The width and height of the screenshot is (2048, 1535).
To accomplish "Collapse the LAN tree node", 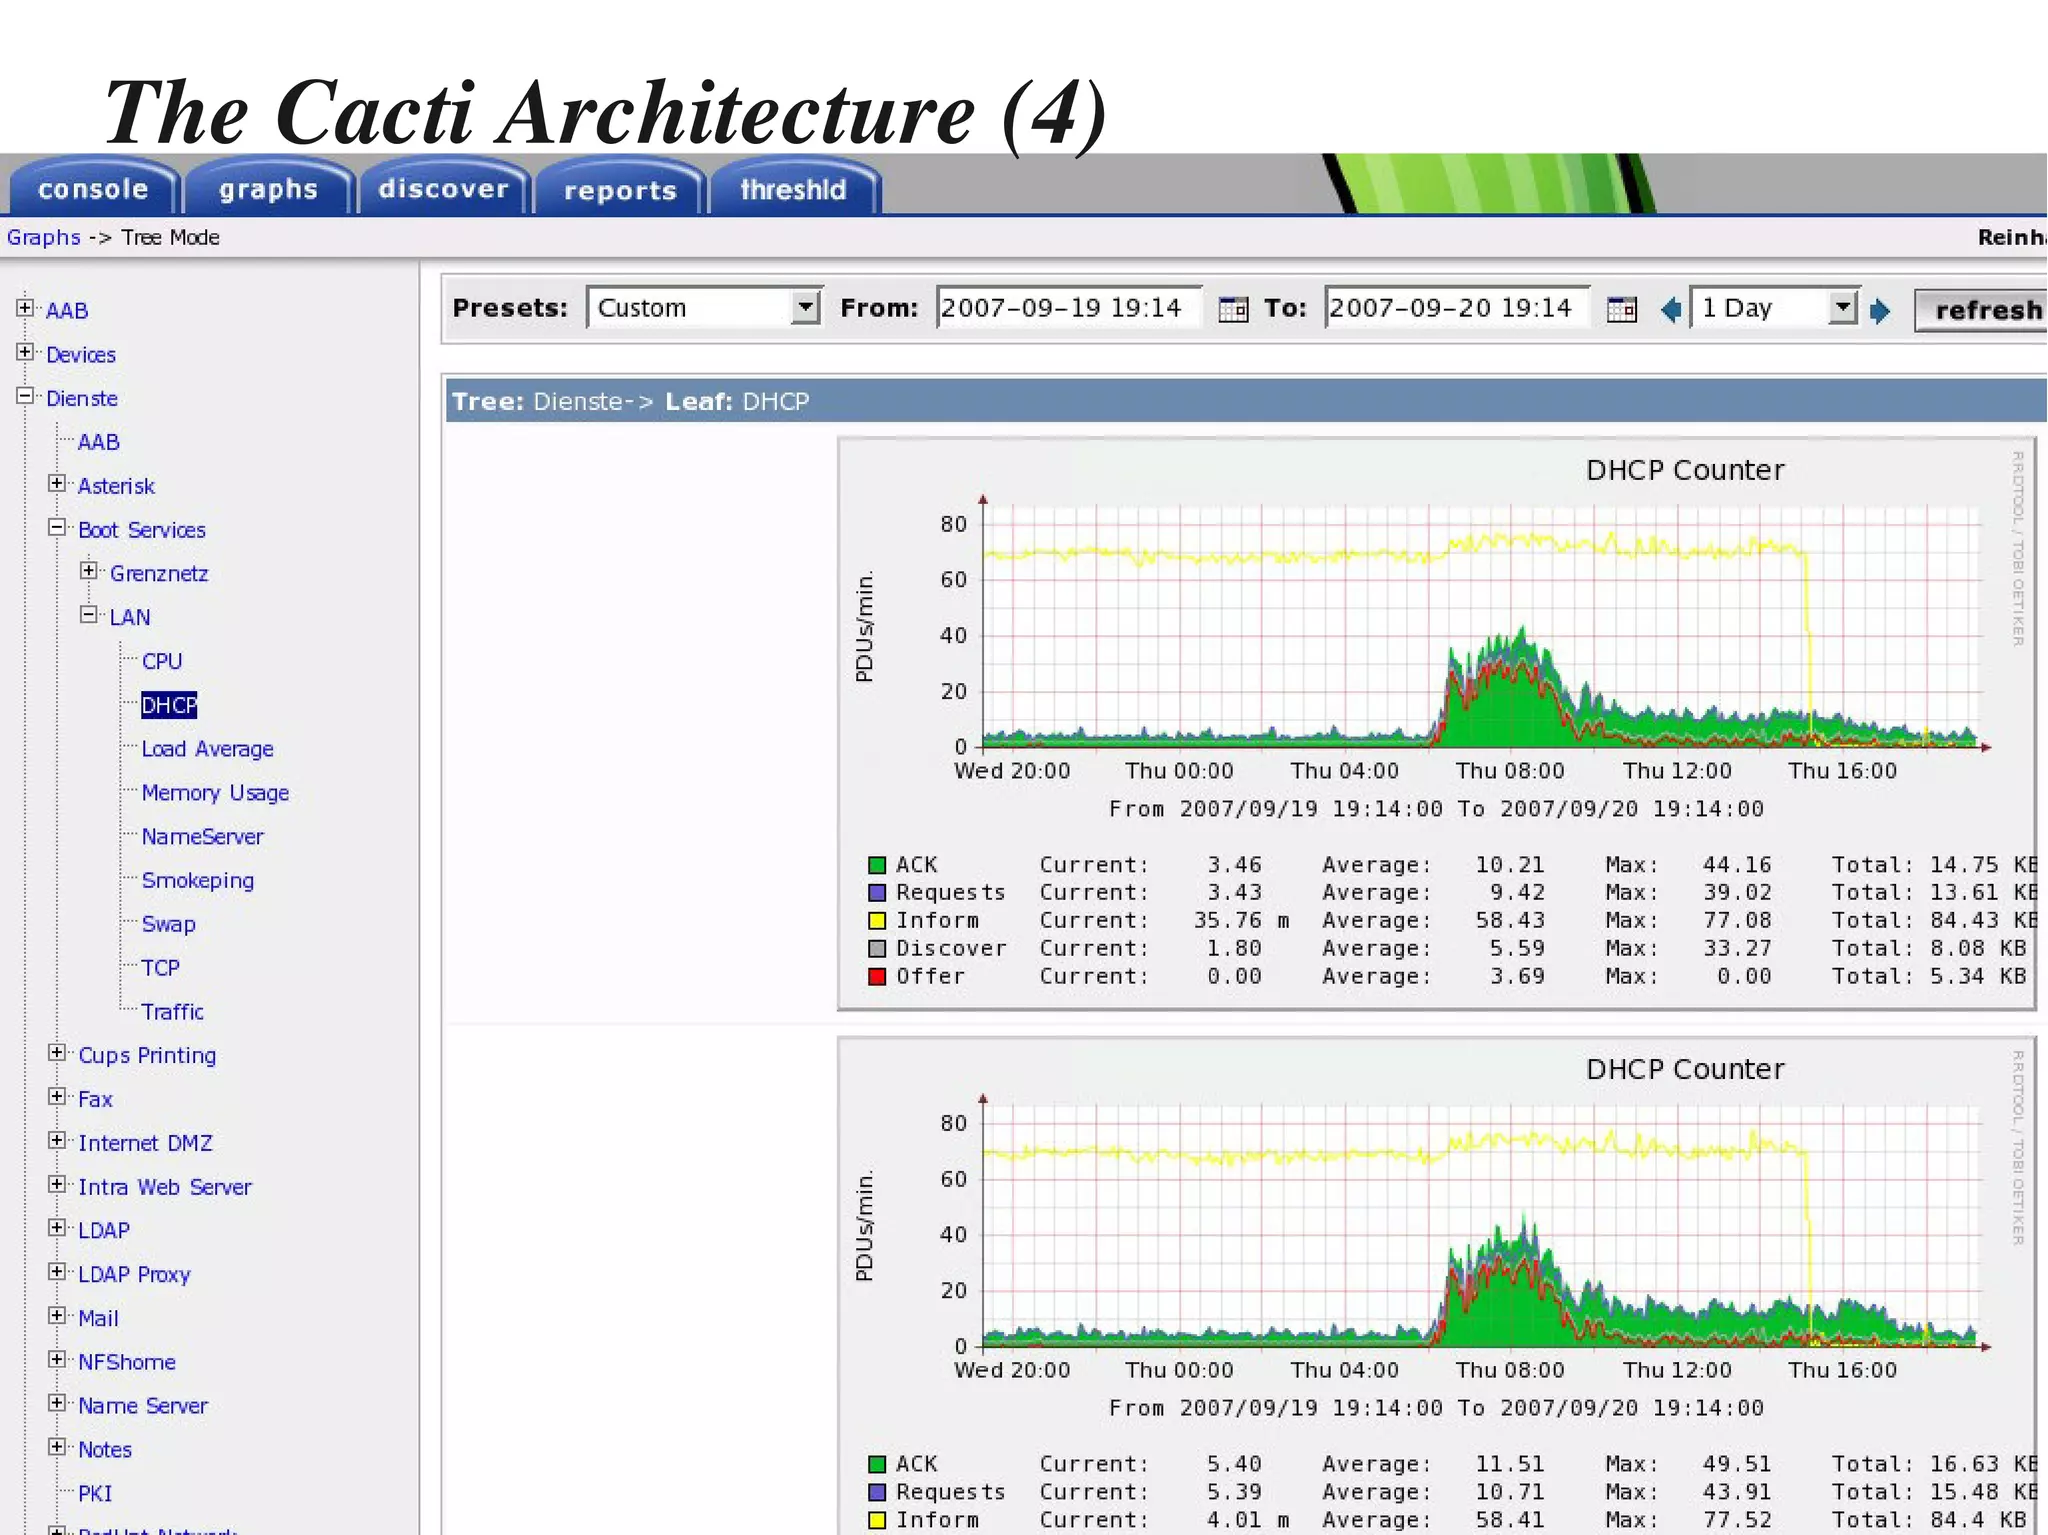I will (x=90, y=615).
